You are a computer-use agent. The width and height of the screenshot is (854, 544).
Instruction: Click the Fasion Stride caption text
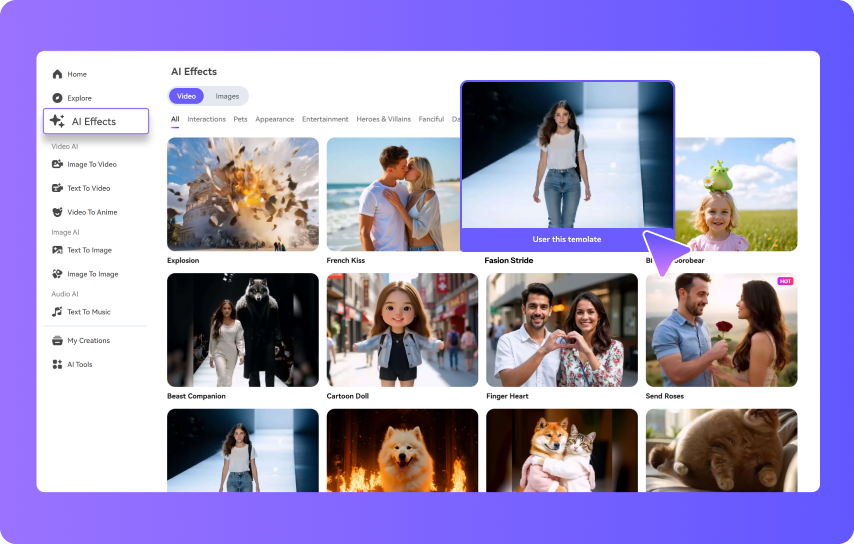(509, 260)
